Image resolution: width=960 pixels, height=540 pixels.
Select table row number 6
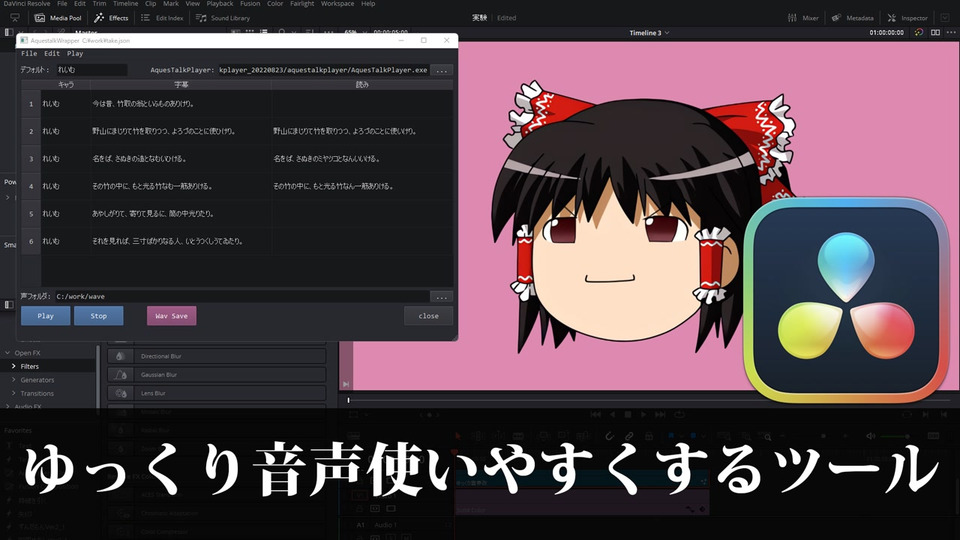31,241
